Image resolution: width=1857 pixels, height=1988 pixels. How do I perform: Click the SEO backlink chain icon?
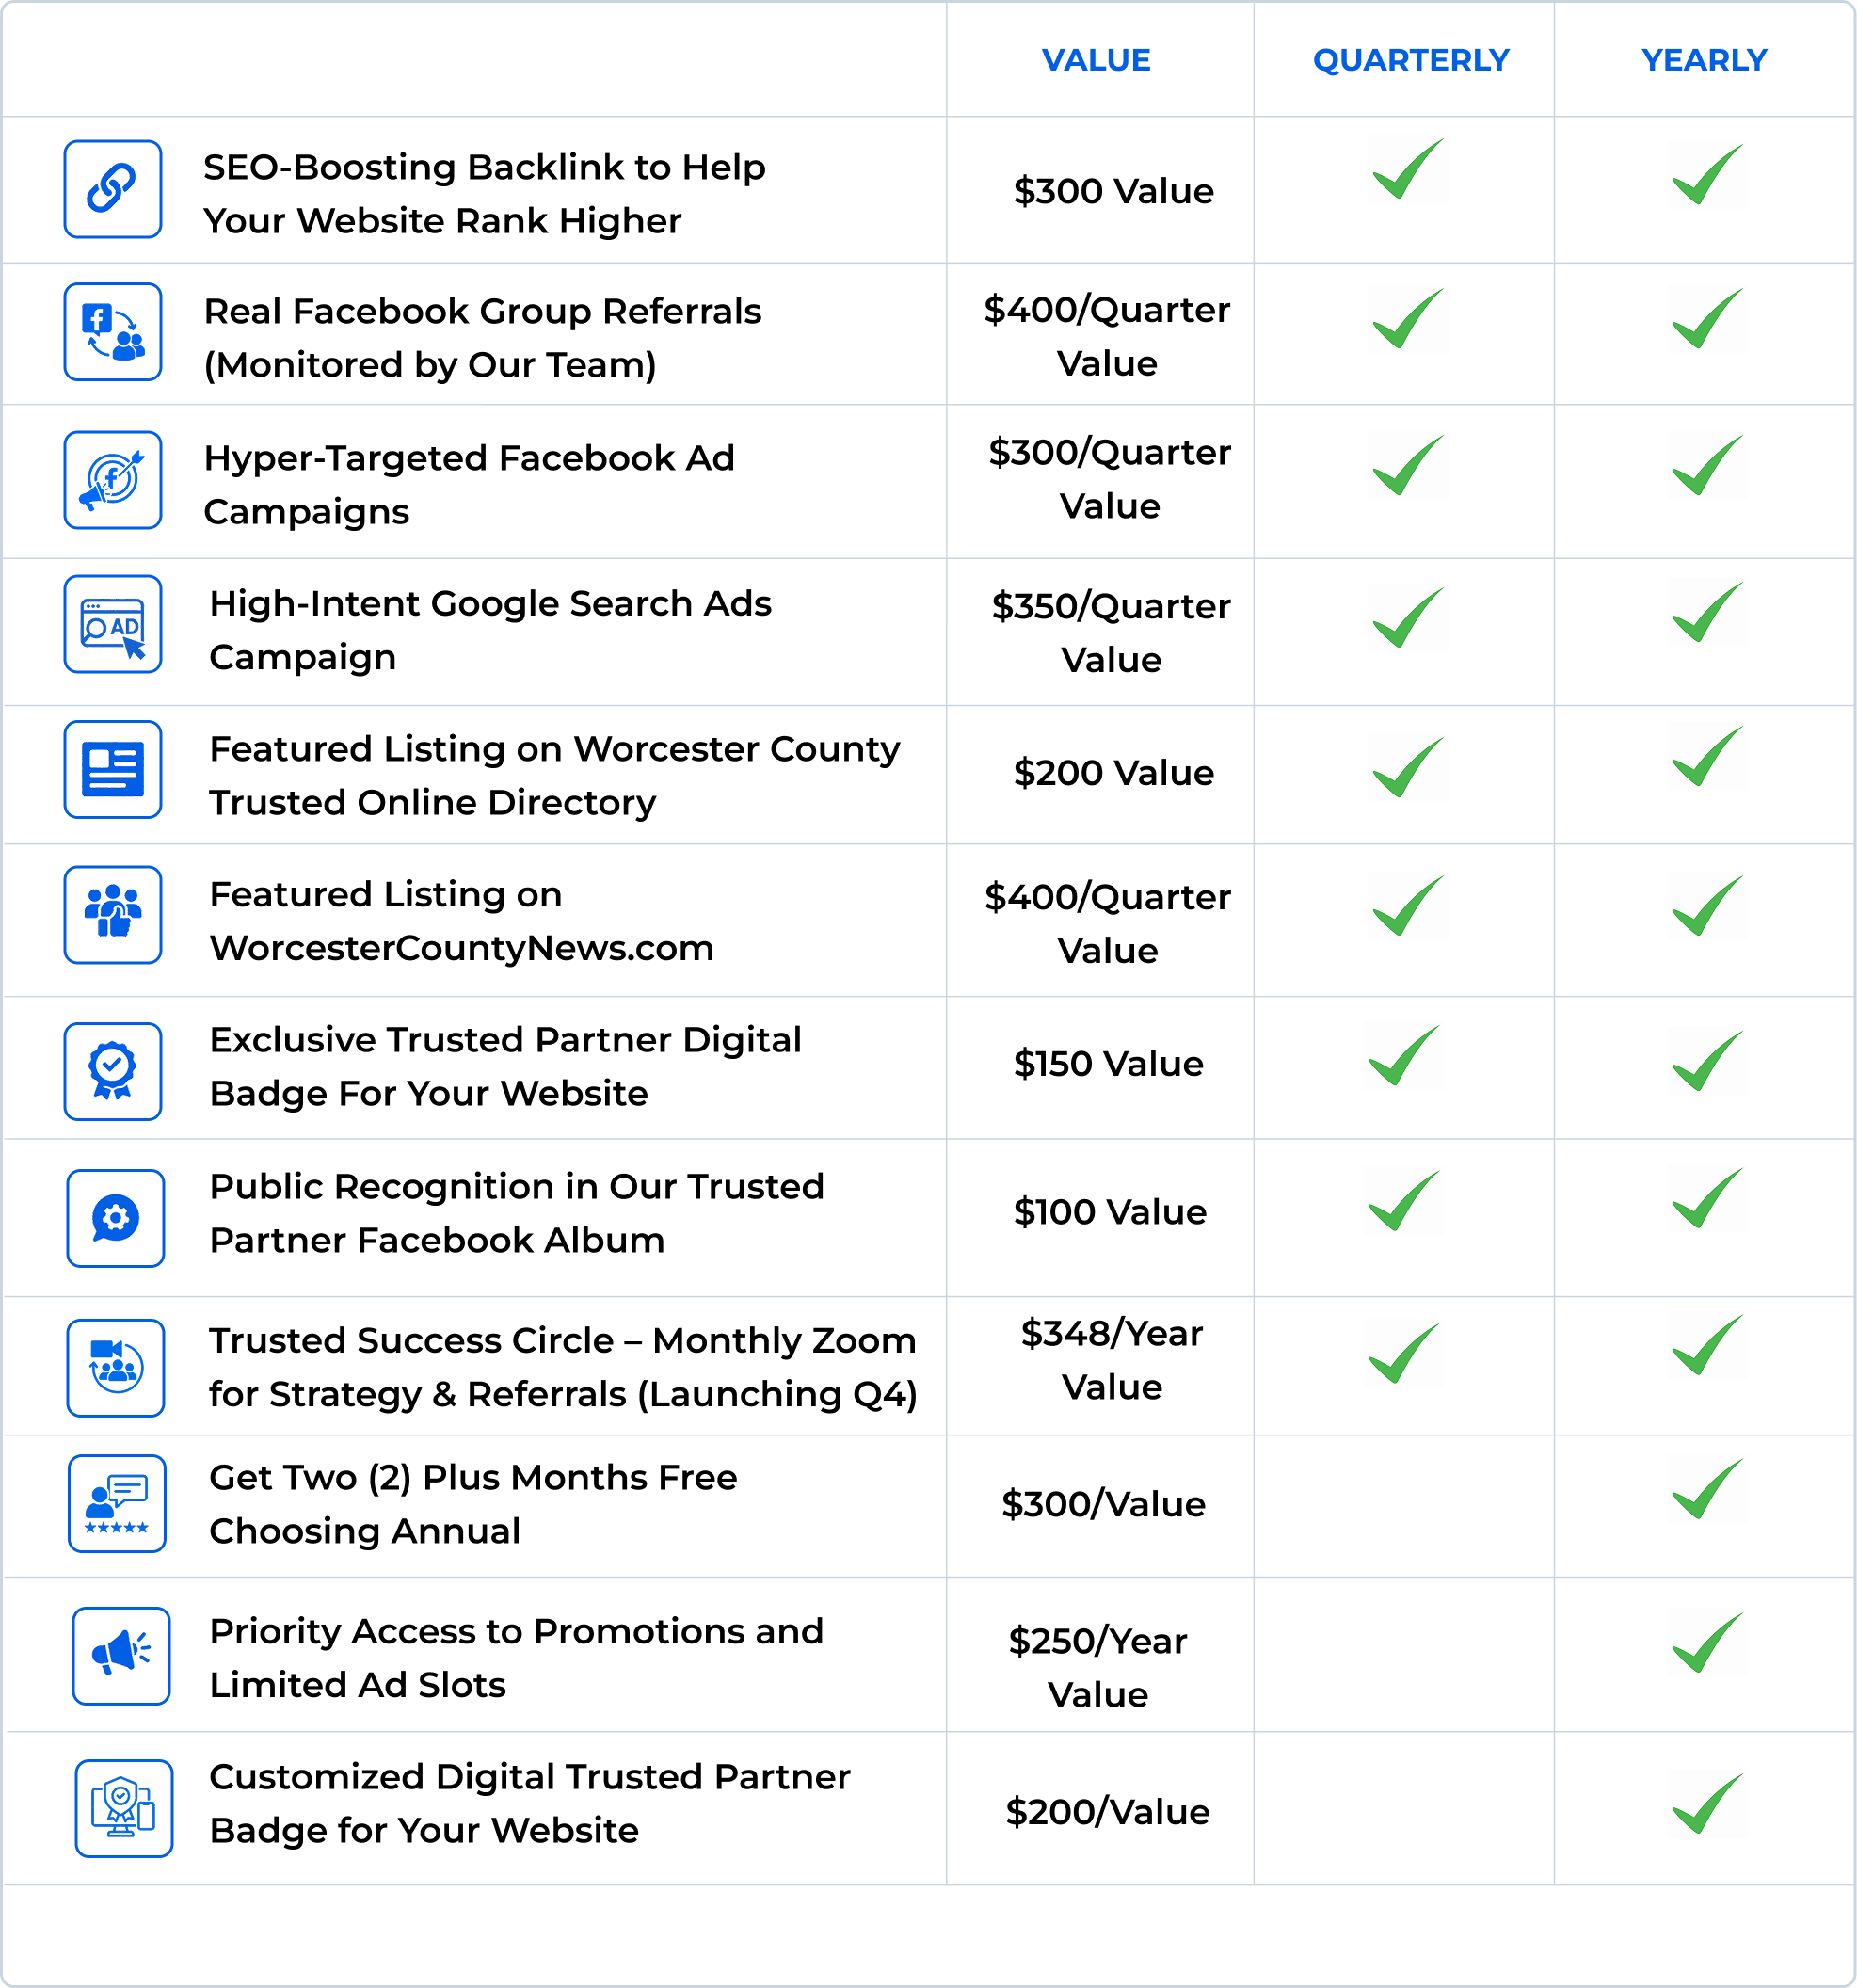pos(113,189)
